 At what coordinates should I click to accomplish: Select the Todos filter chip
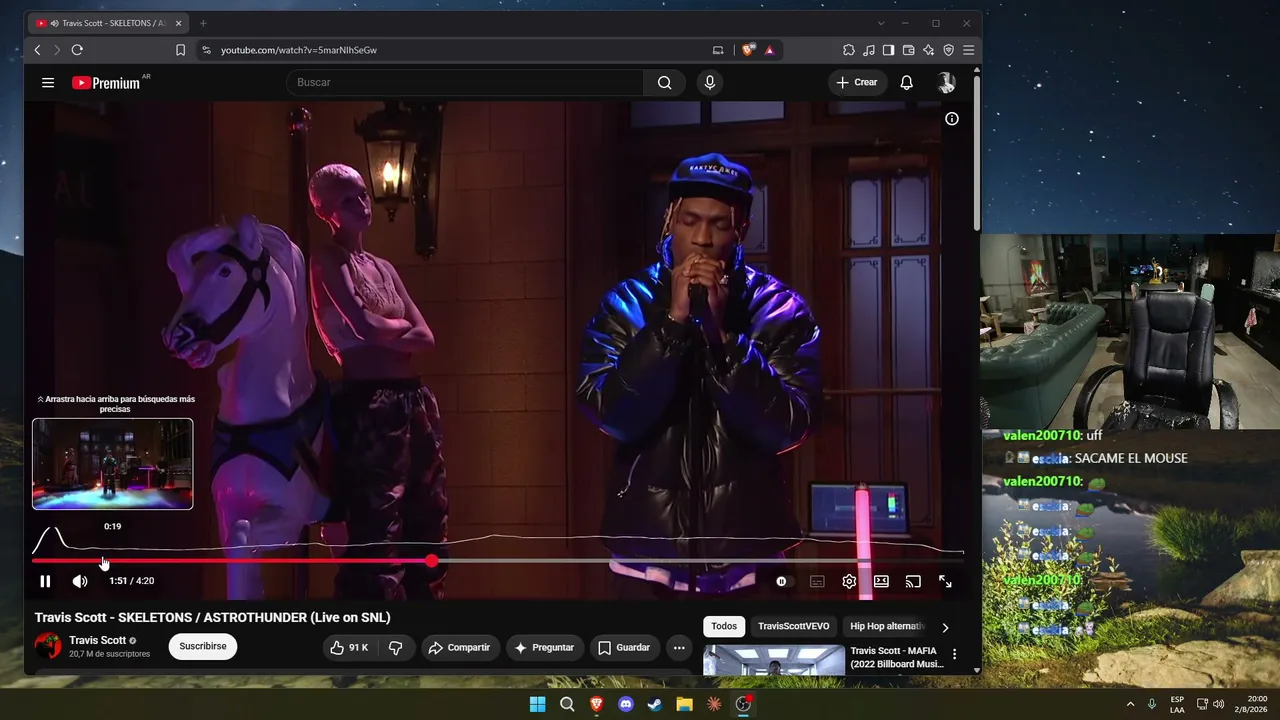724,626
